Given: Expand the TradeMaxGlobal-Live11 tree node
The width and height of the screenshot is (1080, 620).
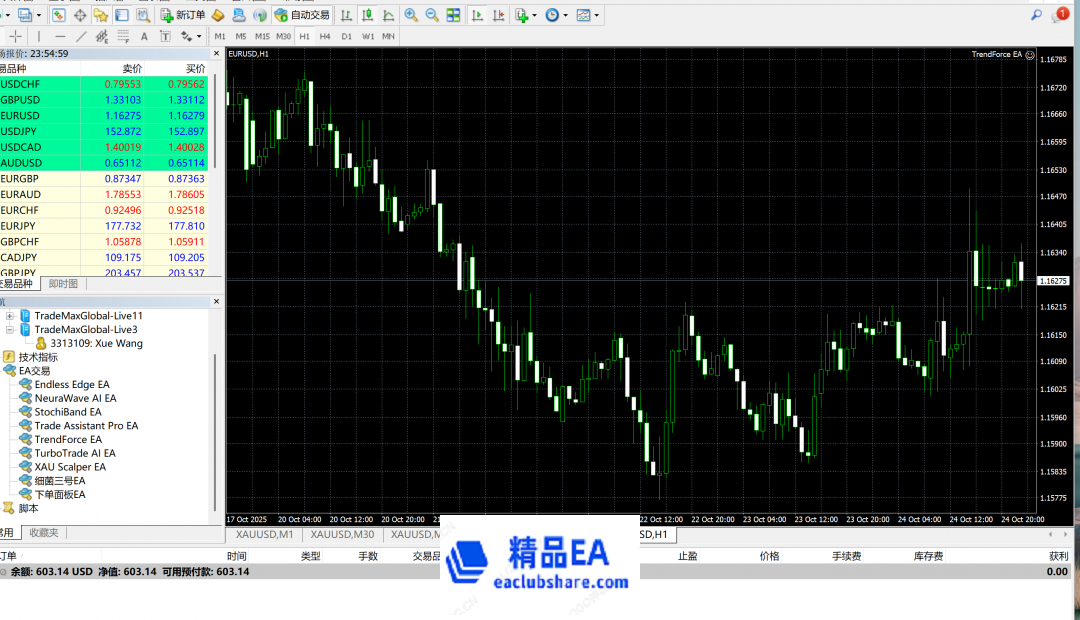Looking at the screenshot, I should point(10,315).
